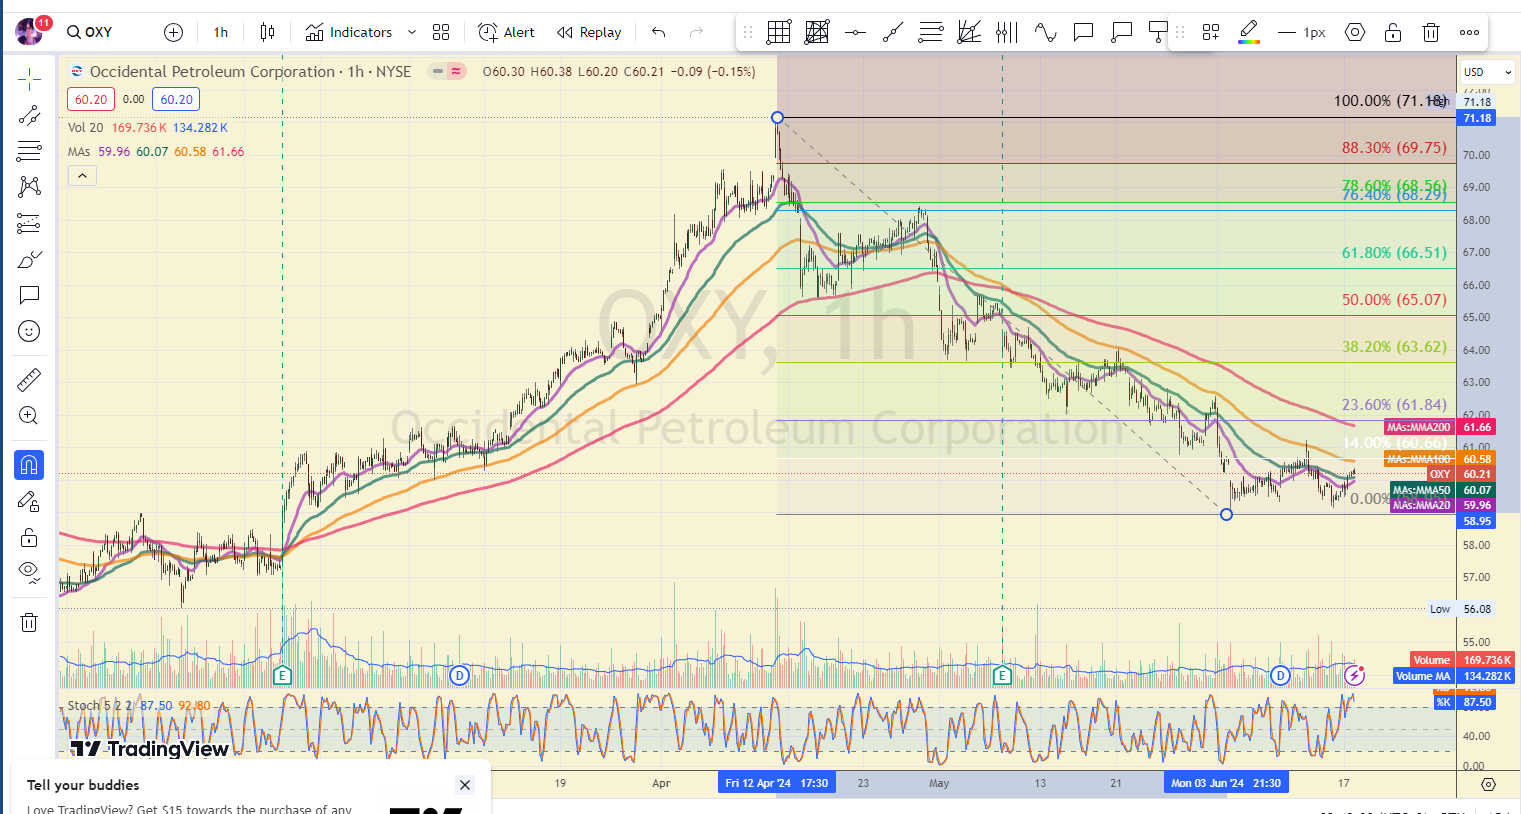Open candlestick chart style menu
The height and width of the screenshot is (814, 1521).
[x=267, y=32]
